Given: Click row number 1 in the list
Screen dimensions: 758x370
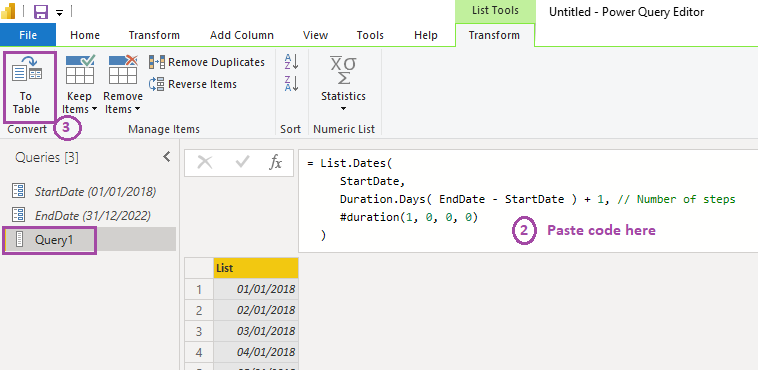Looking at the screenshot, I should click(x=199, y=290).
